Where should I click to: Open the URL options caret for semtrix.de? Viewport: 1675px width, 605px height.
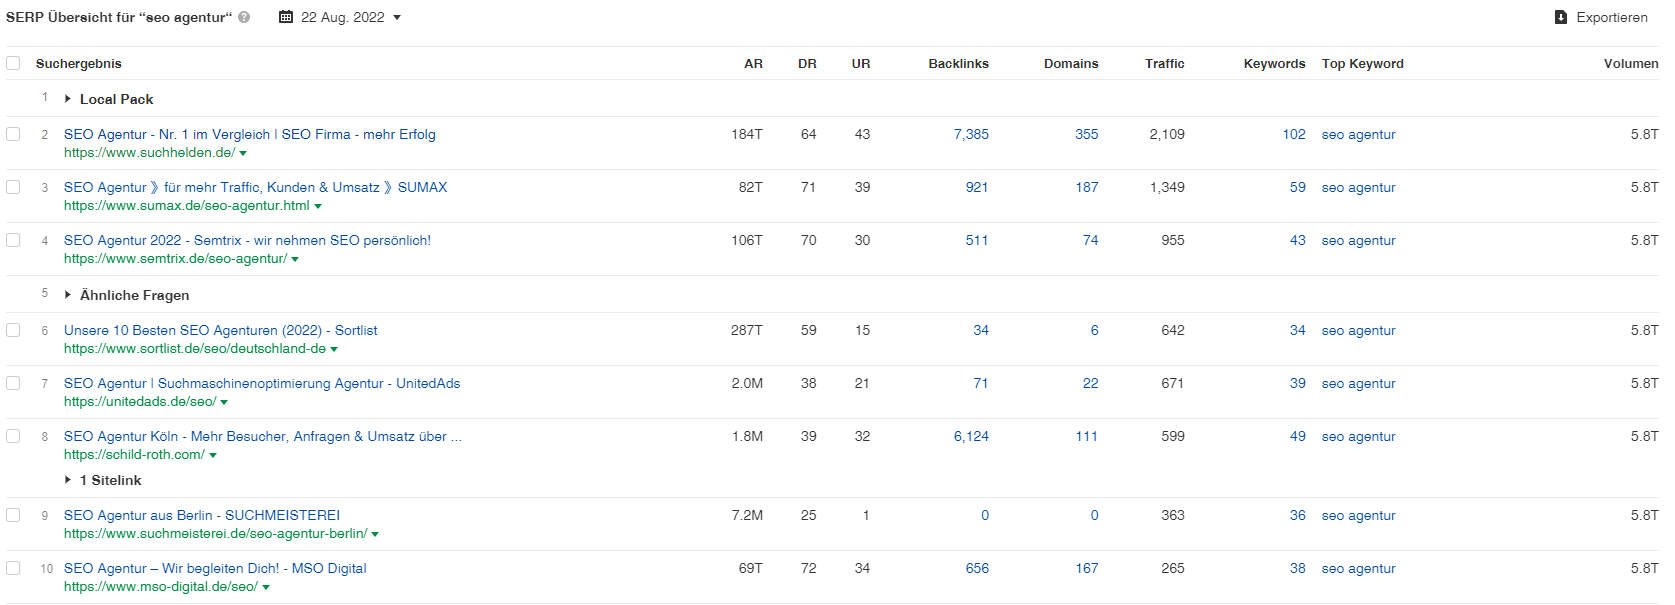295,259
